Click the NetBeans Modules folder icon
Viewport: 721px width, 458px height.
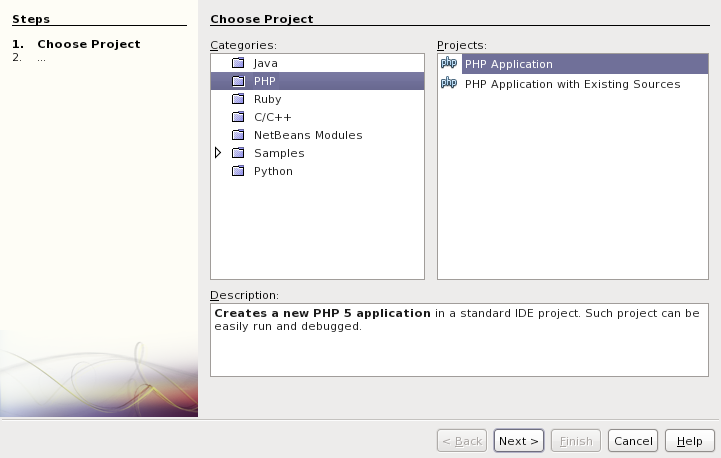coord(238,135)
